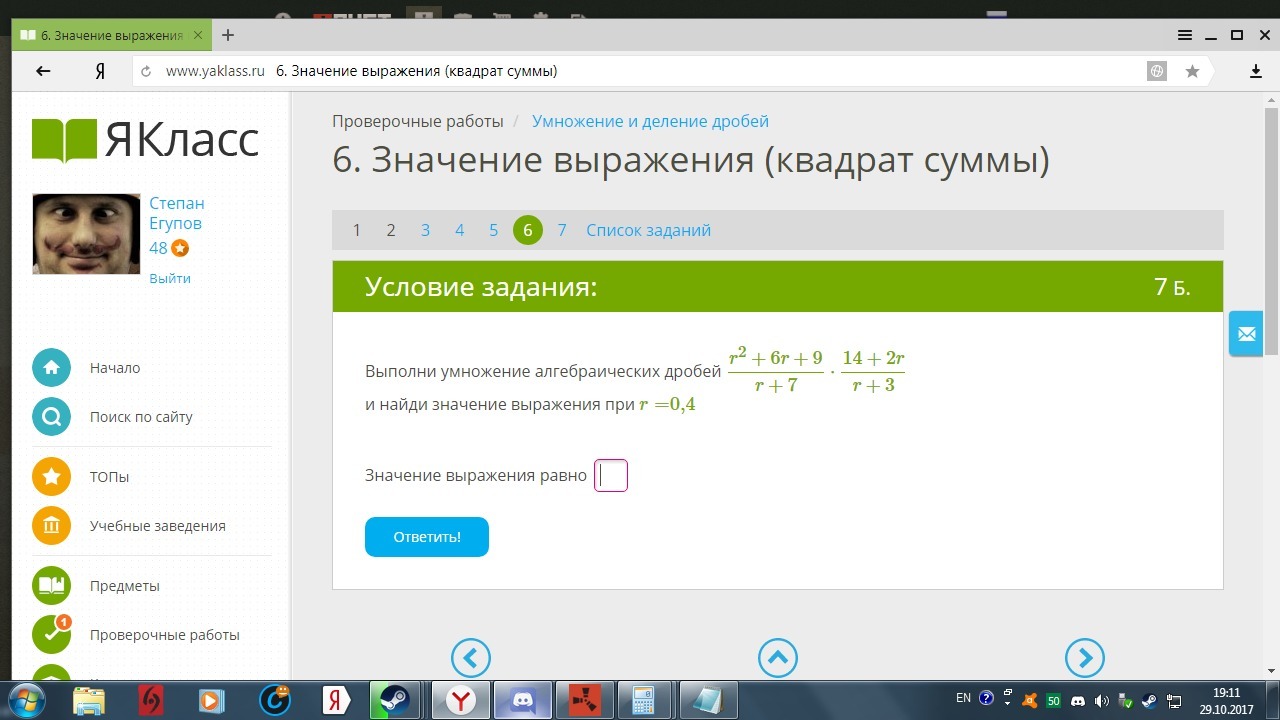Viewport: 1280px width, 720px height.
Task: Open Умножение и деление дробей breadcrumb
Action: [x=650, y=121]
